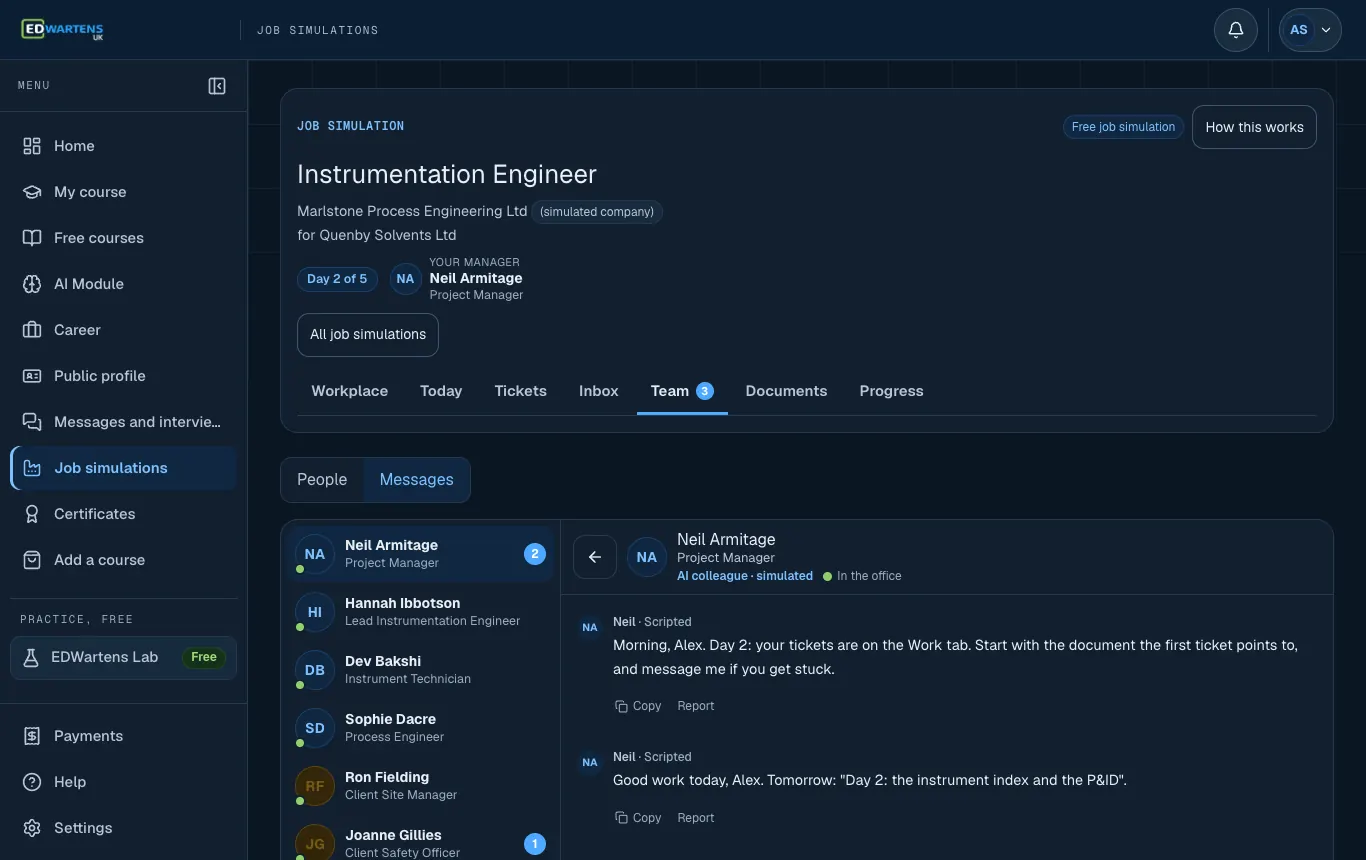Click the EDWartens Lab flask icon
Image resolution: width=1366 pixels, height=860 pixels.
[x=31, y=657]
